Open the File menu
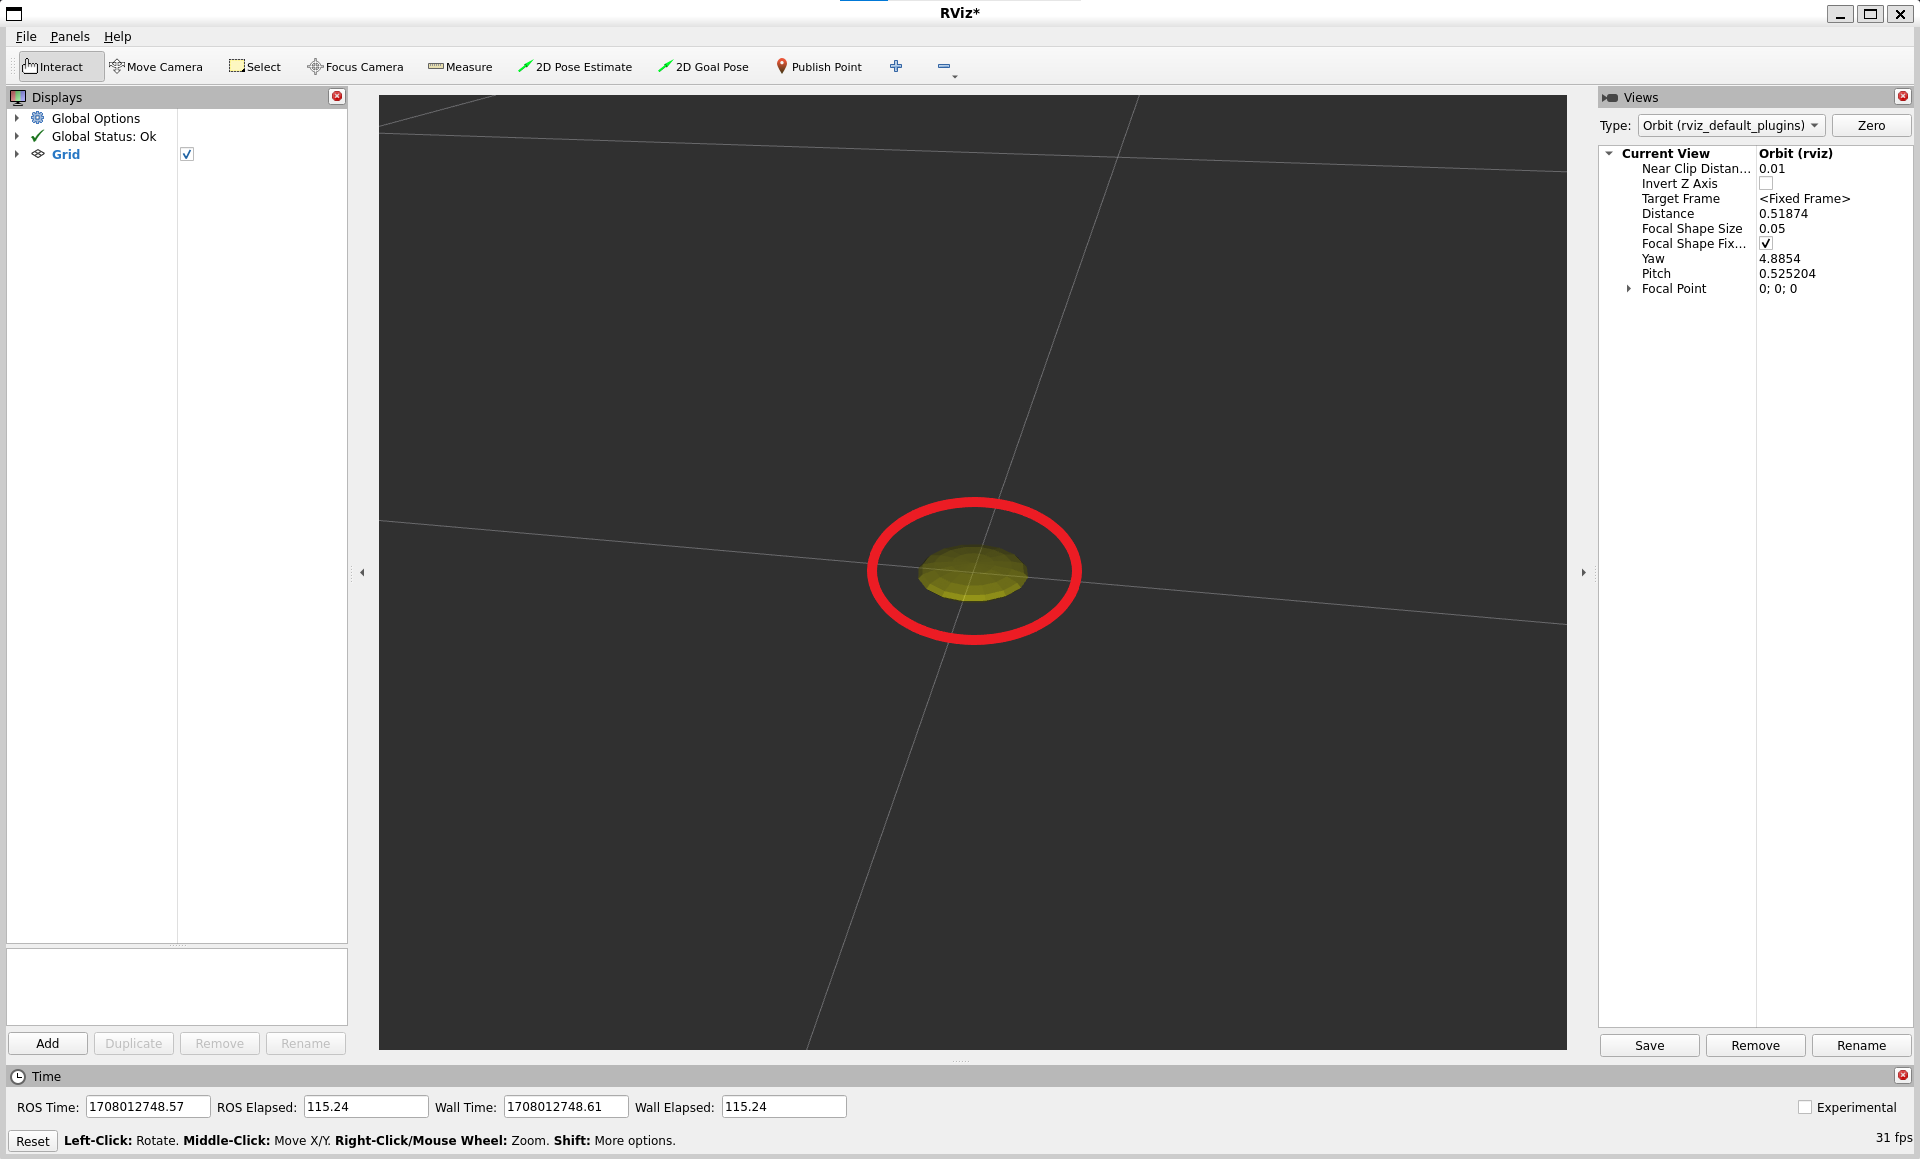The width and height of the screenshot is (1920, 1159). point(26,37)
